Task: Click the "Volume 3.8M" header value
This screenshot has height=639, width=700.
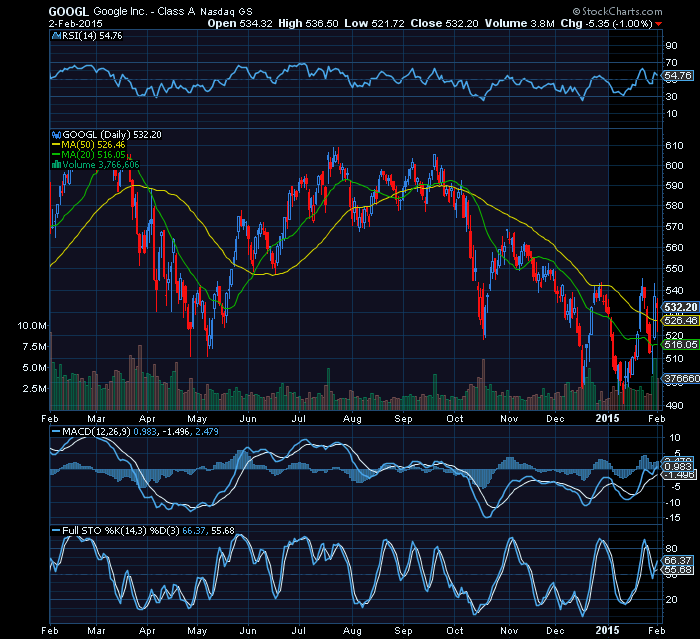Action: point(519,24)
